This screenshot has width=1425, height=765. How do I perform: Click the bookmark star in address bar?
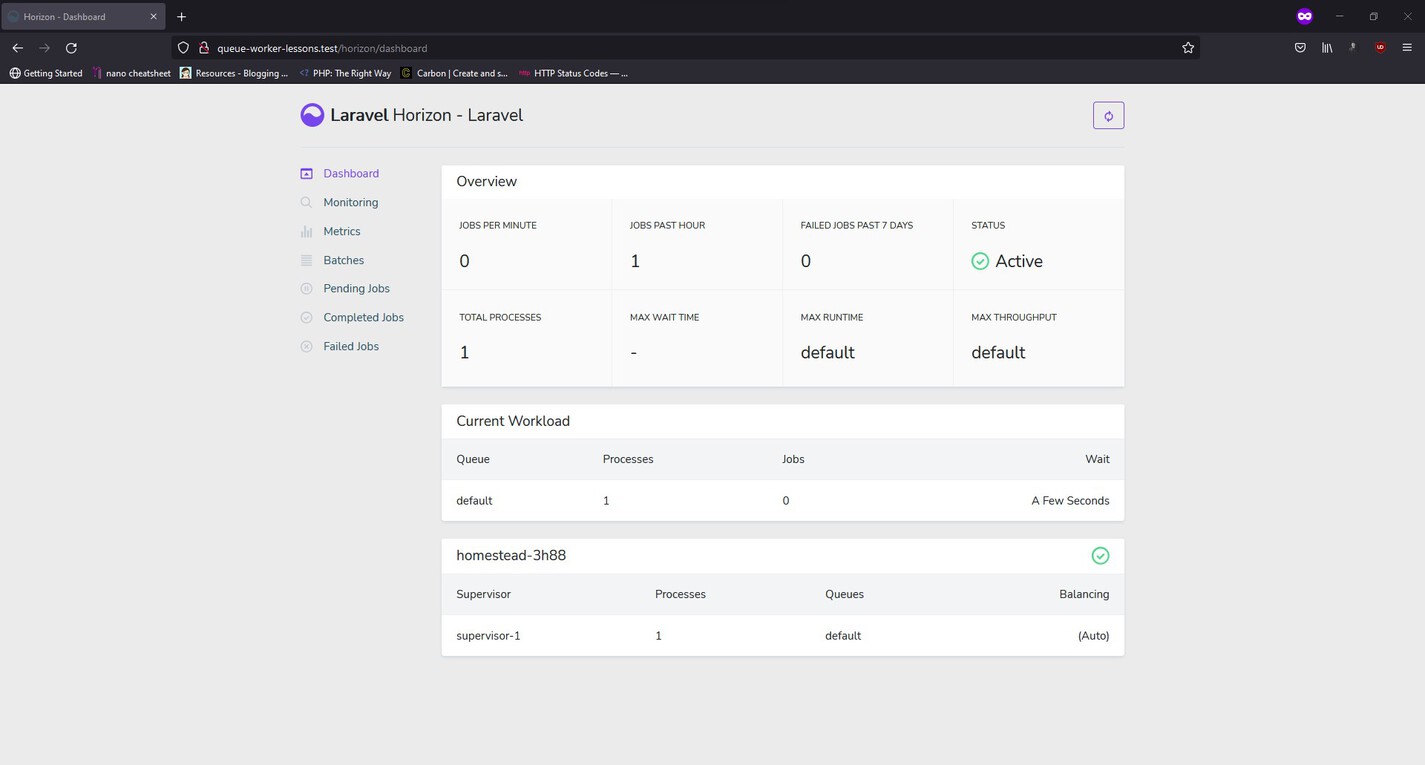tap(1187, 47)
